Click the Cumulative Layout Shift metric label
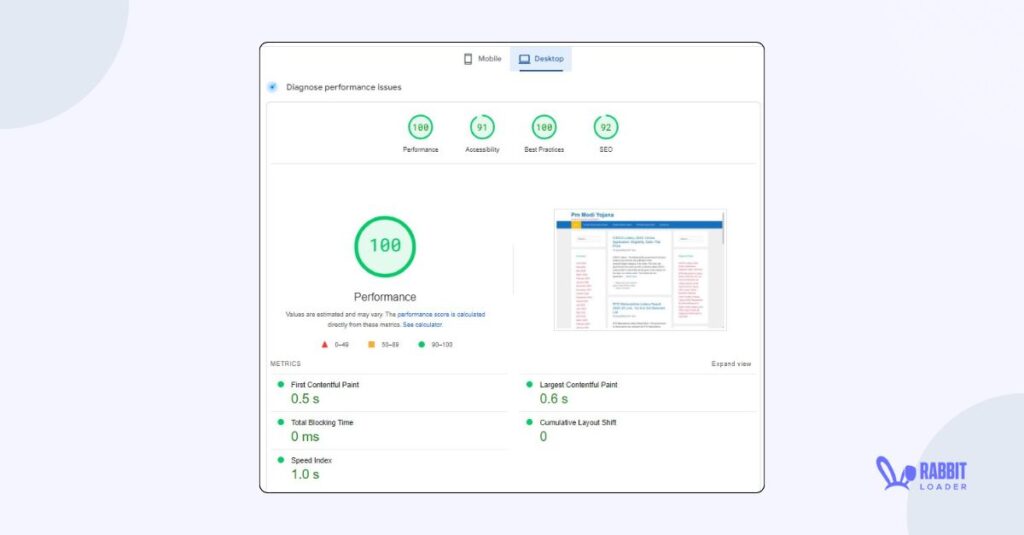The image size is (1024, 535). 578,423
